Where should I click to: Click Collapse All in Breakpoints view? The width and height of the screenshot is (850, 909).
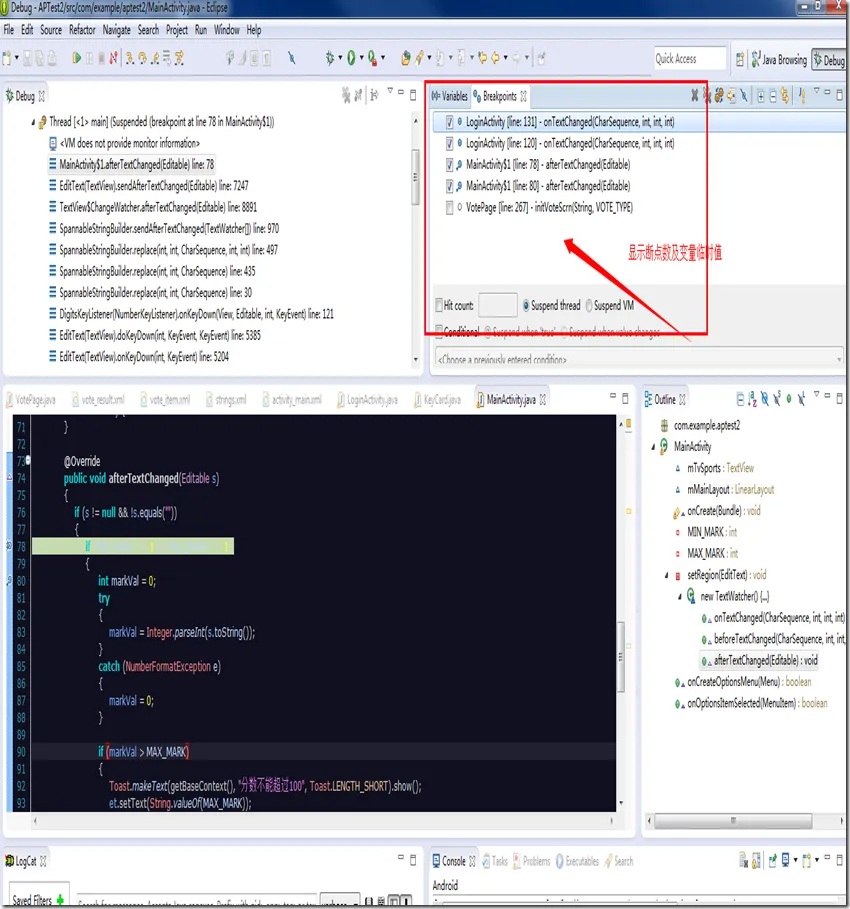(x=773, y=96)
